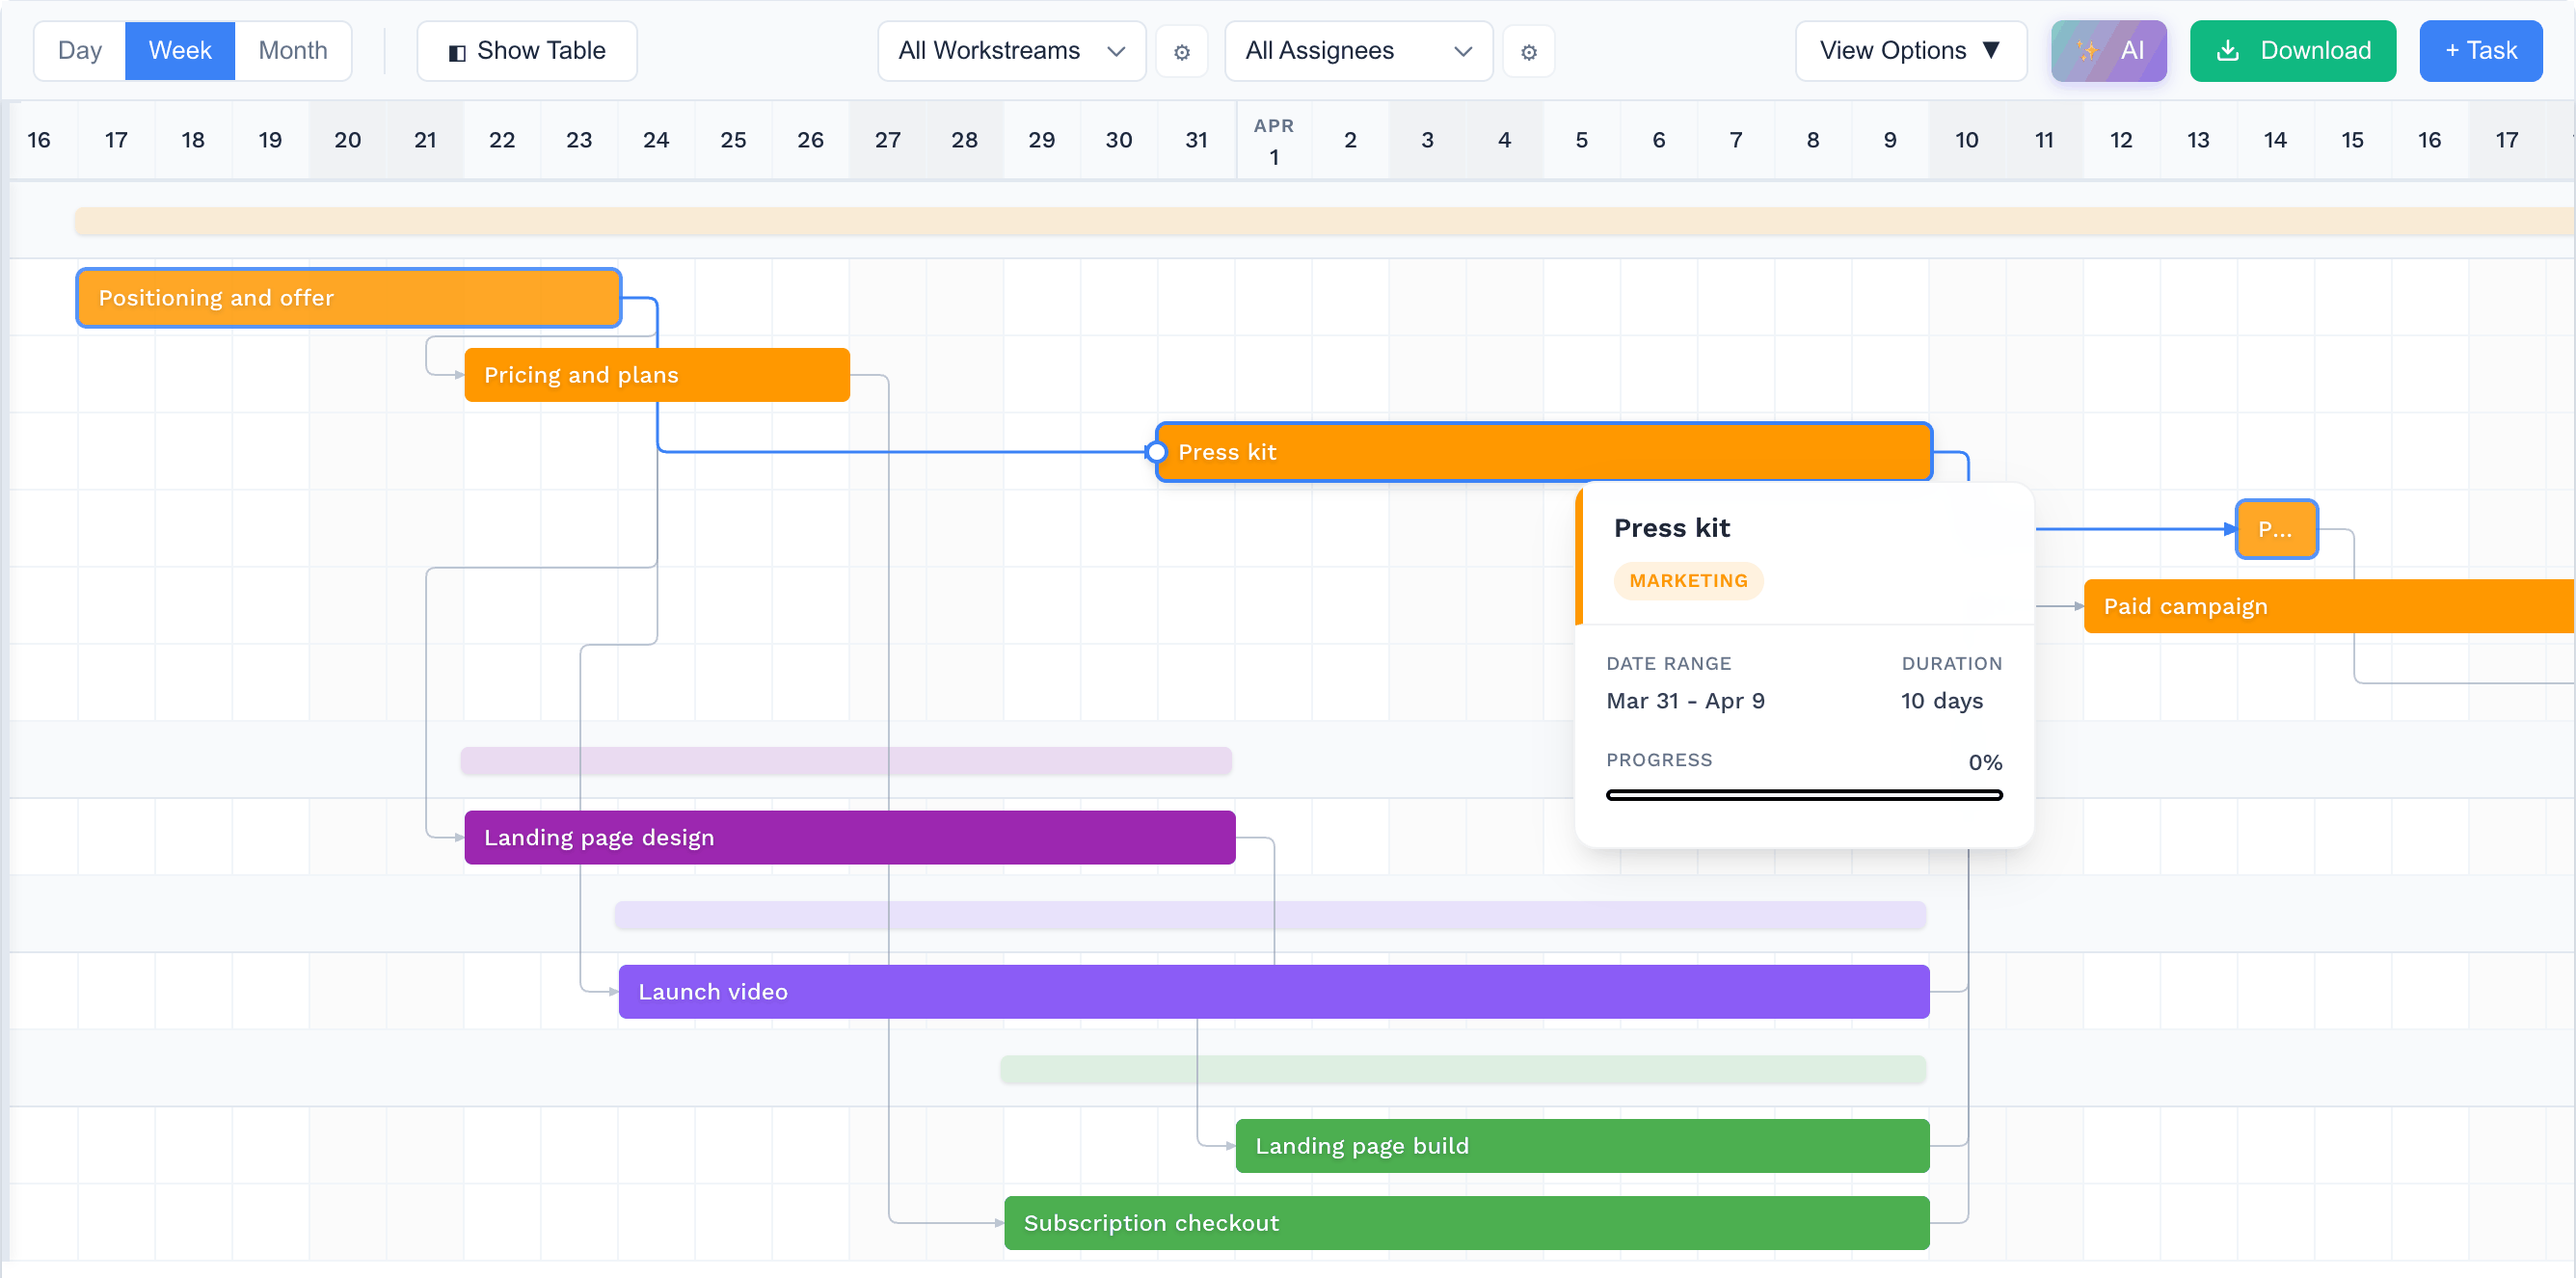This screenshot has height=1278, width=2576.
Task: Click Show Table button
Action: (x=526, y=50)
